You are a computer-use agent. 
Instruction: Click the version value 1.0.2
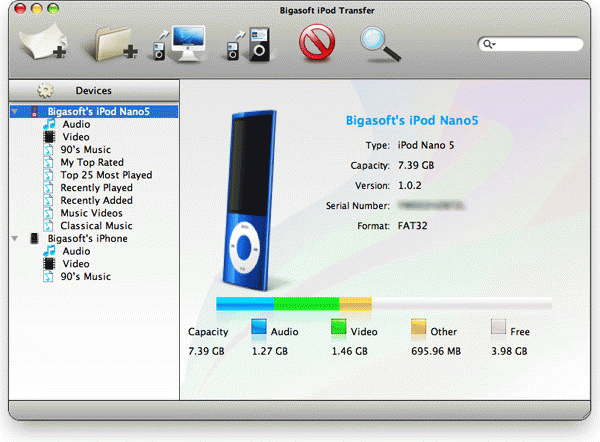coord(410,186)
